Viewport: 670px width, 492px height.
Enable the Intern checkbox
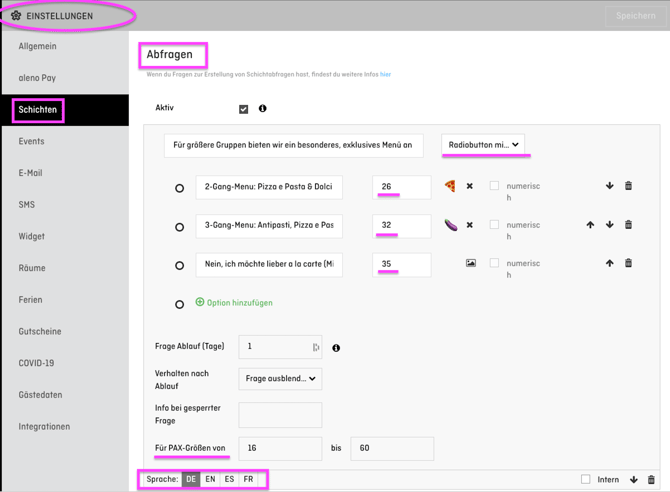tap(586, 480)
